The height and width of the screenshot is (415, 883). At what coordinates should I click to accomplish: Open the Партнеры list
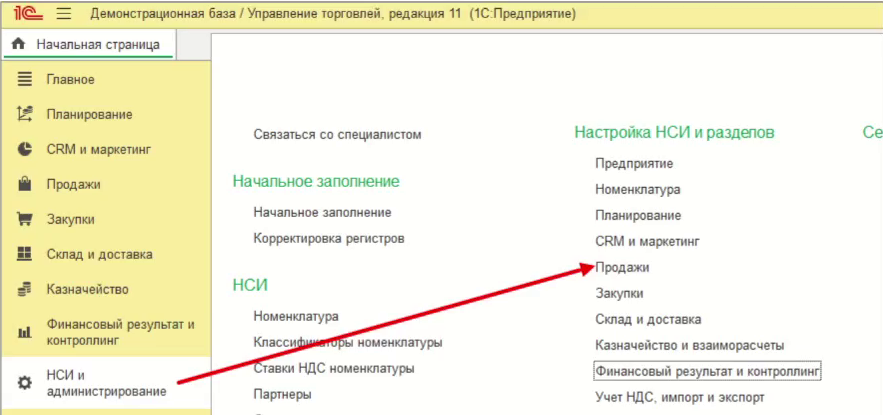(283, 394)
